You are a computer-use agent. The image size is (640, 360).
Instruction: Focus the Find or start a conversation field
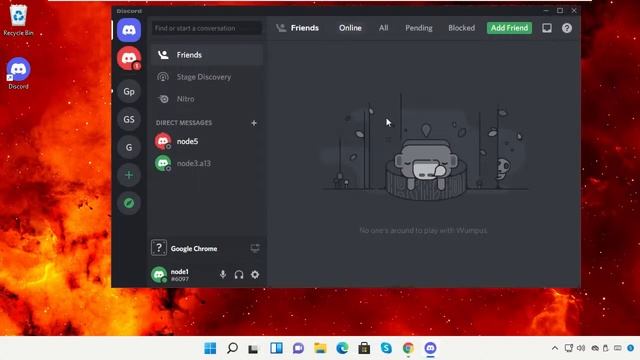(207, 28)
